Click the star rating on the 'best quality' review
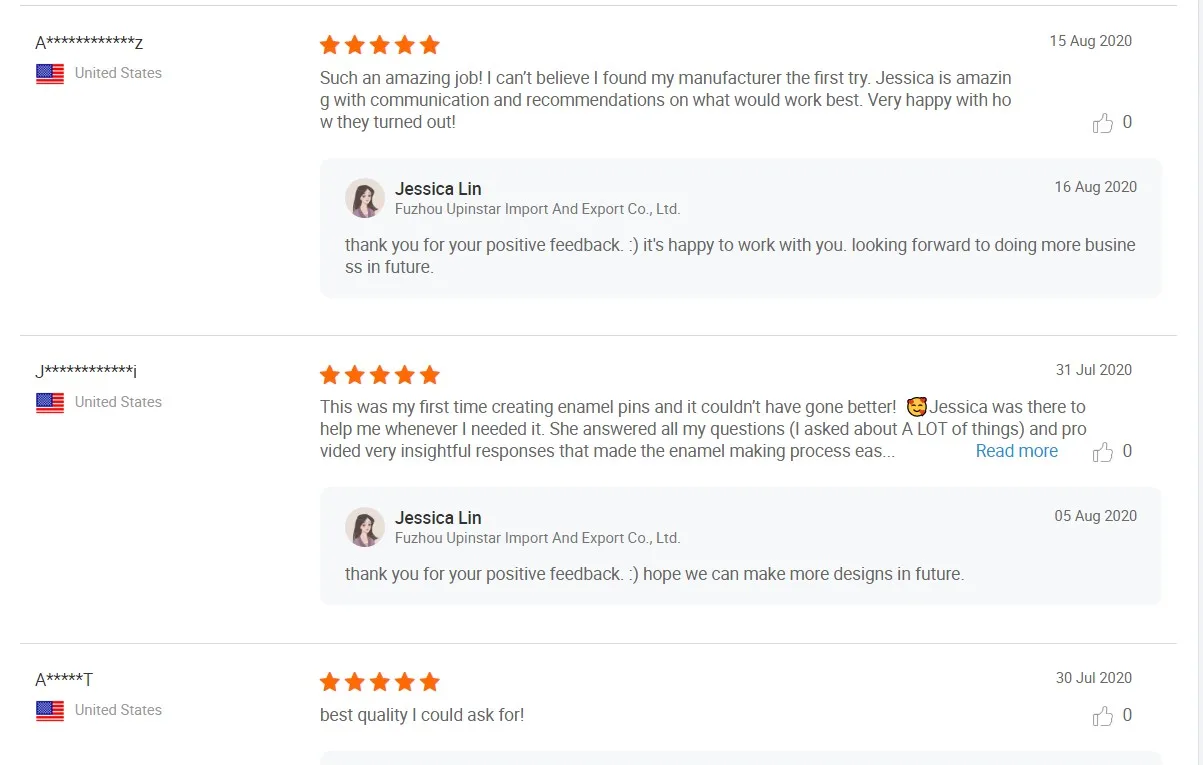The width and height of the screenshot is (1203, 765). pos(379,682)
